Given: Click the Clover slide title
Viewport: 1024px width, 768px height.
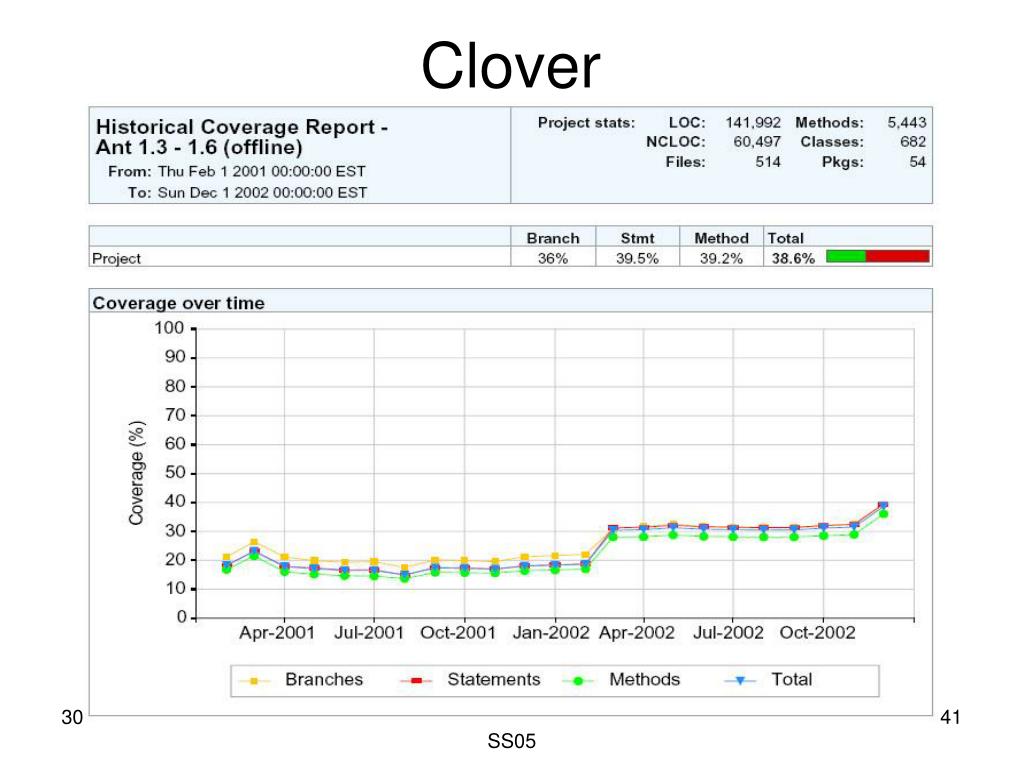Looking at the screenshot, I should click(511, 66).
